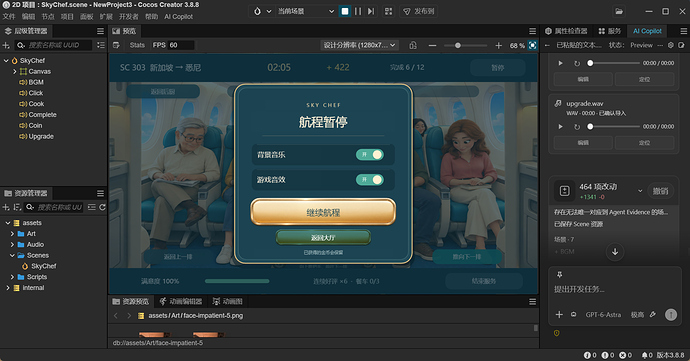Collapse the assets root folder
Screen dimensions: 690x361
[7, 223]
